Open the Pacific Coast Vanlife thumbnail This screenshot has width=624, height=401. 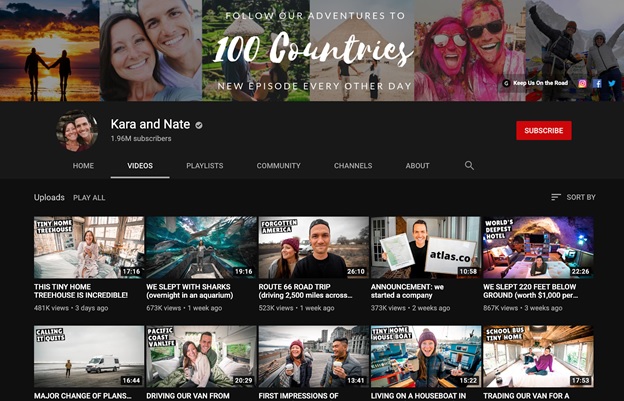201,357
